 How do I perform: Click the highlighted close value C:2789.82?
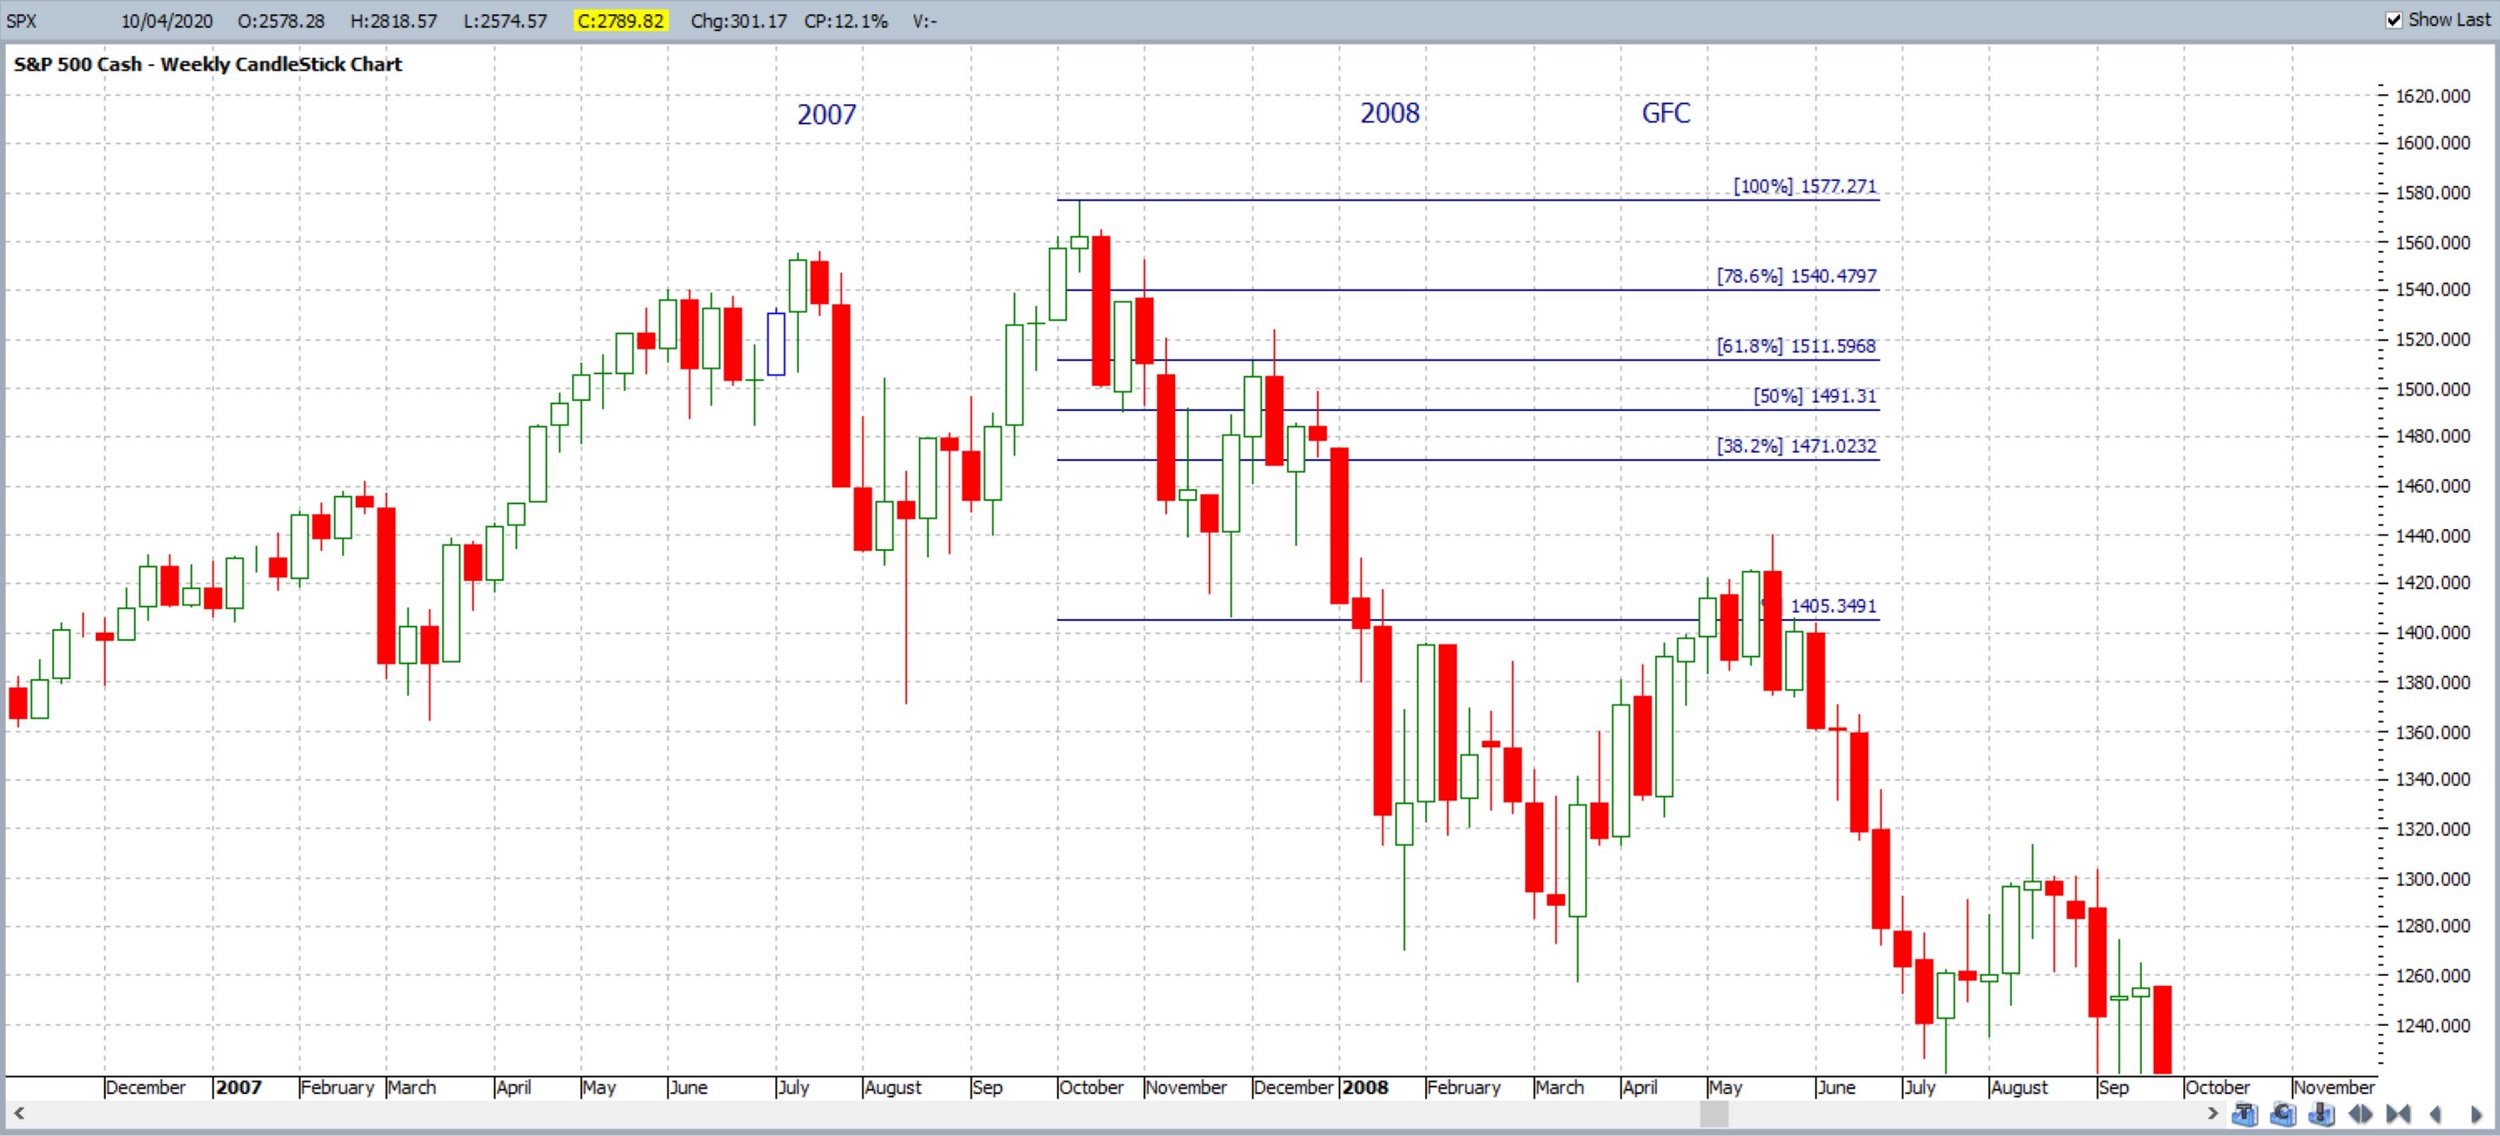click(620, 21)
